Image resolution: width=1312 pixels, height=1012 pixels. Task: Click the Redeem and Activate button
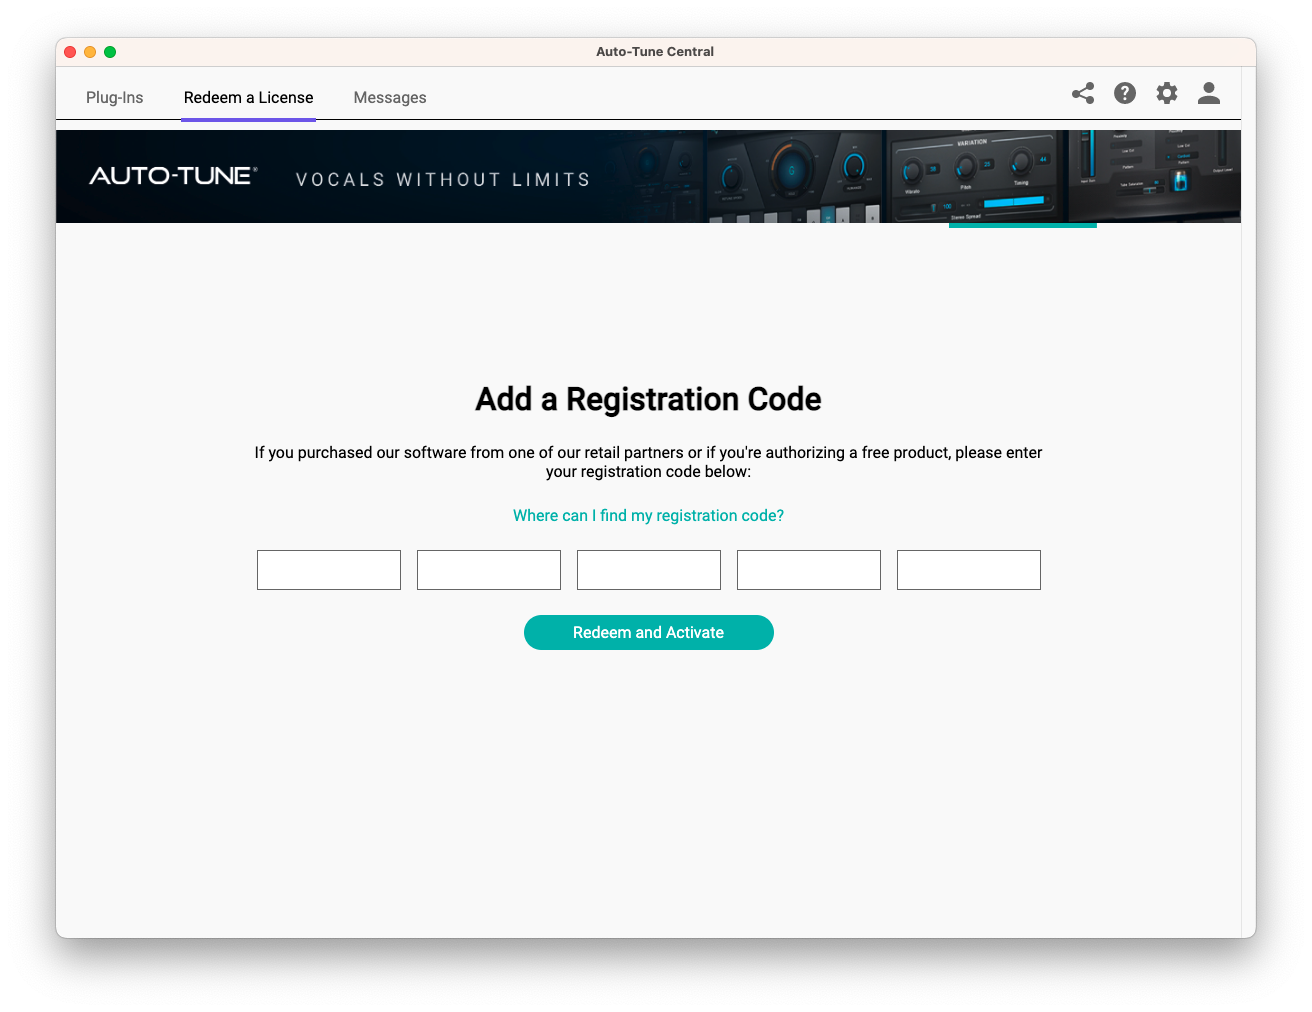point(649,632)
